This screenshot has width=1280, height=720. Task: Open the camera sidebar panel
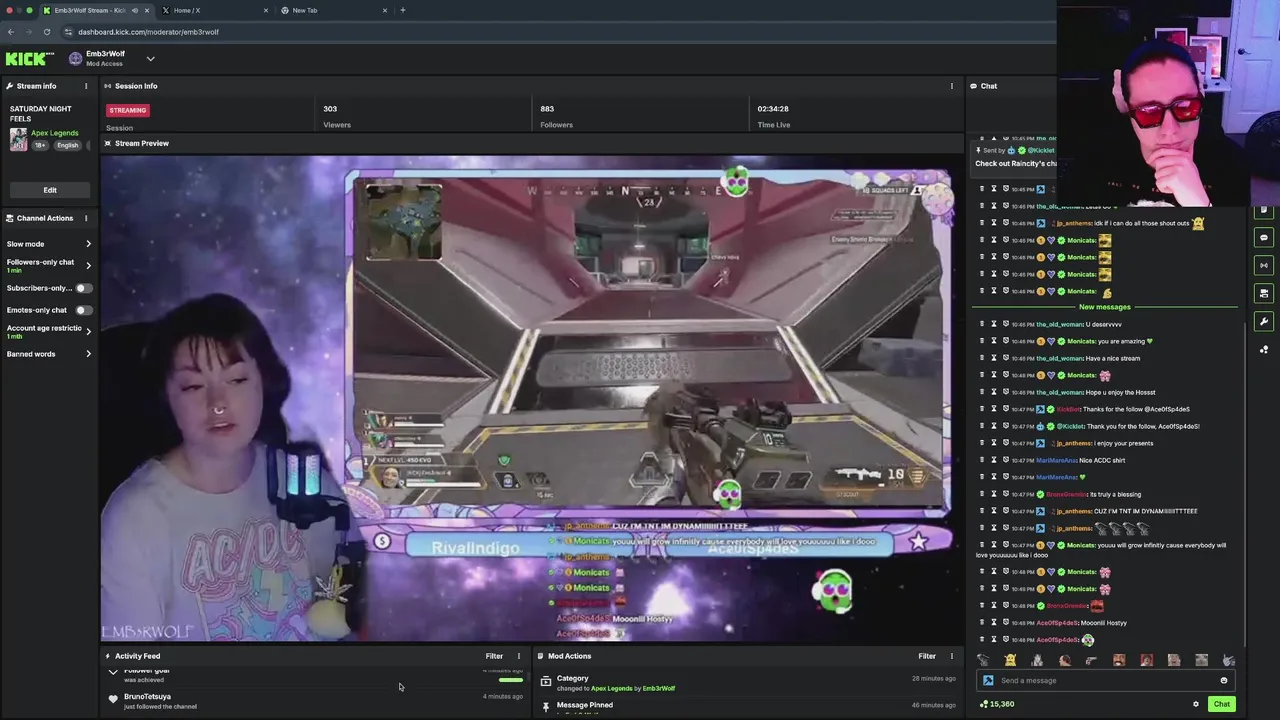1264,293
